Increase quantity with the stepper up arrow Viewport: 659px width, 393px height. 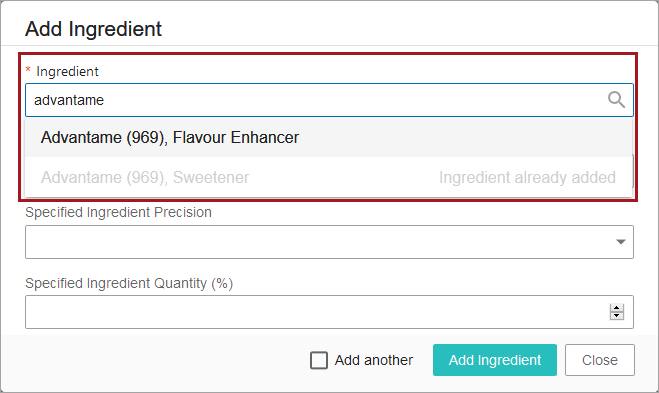tap(617, 308)
